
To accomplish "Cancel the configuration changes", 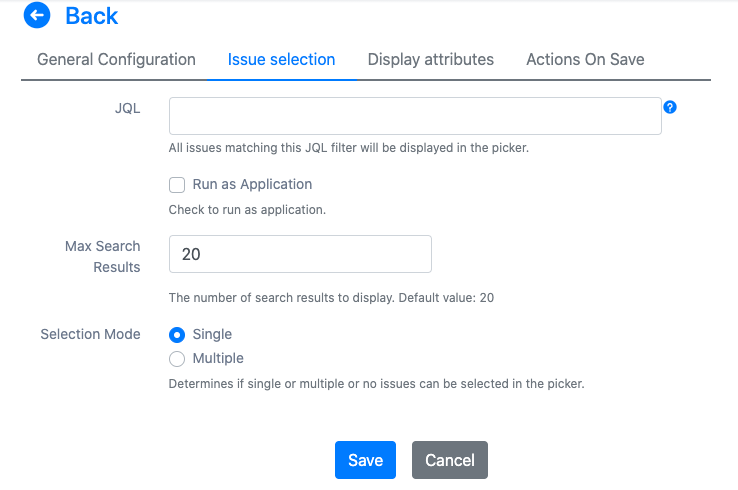I will (x=449, y=460).
